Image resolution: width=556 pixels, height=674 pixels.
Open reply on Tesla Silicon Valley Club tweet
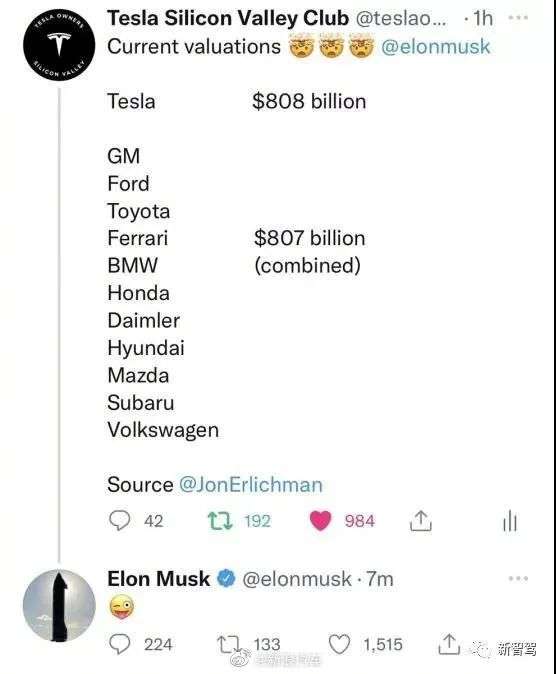click(x=120, y=520)
